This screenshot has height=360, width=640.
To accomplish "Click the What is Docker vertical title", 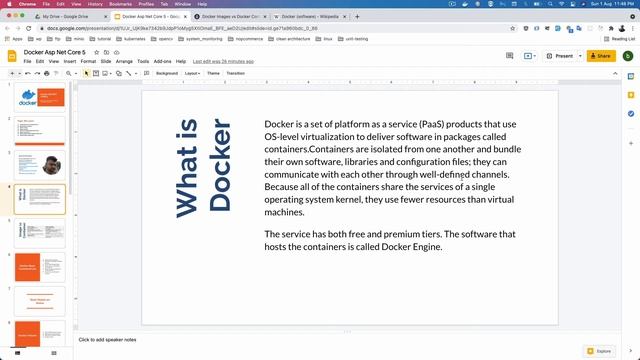I will pos(203,168).
